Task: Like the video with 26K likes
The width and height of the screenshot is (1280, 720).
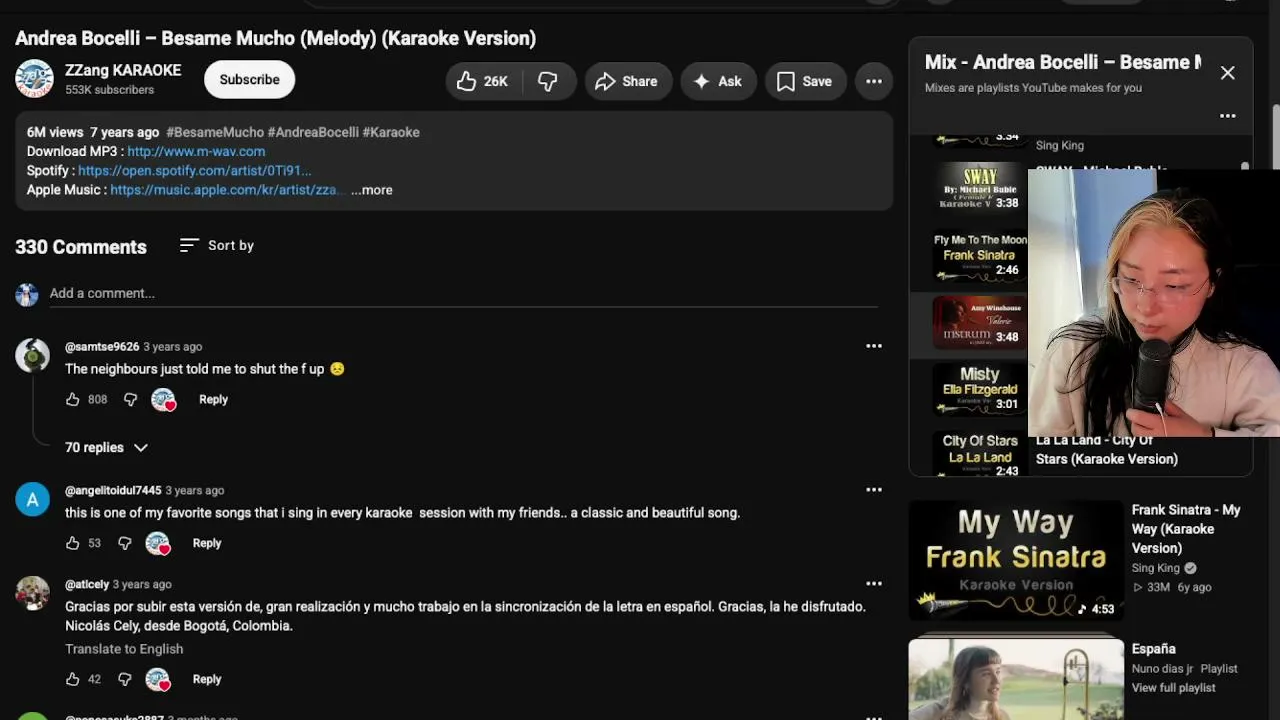Action: 482,82
